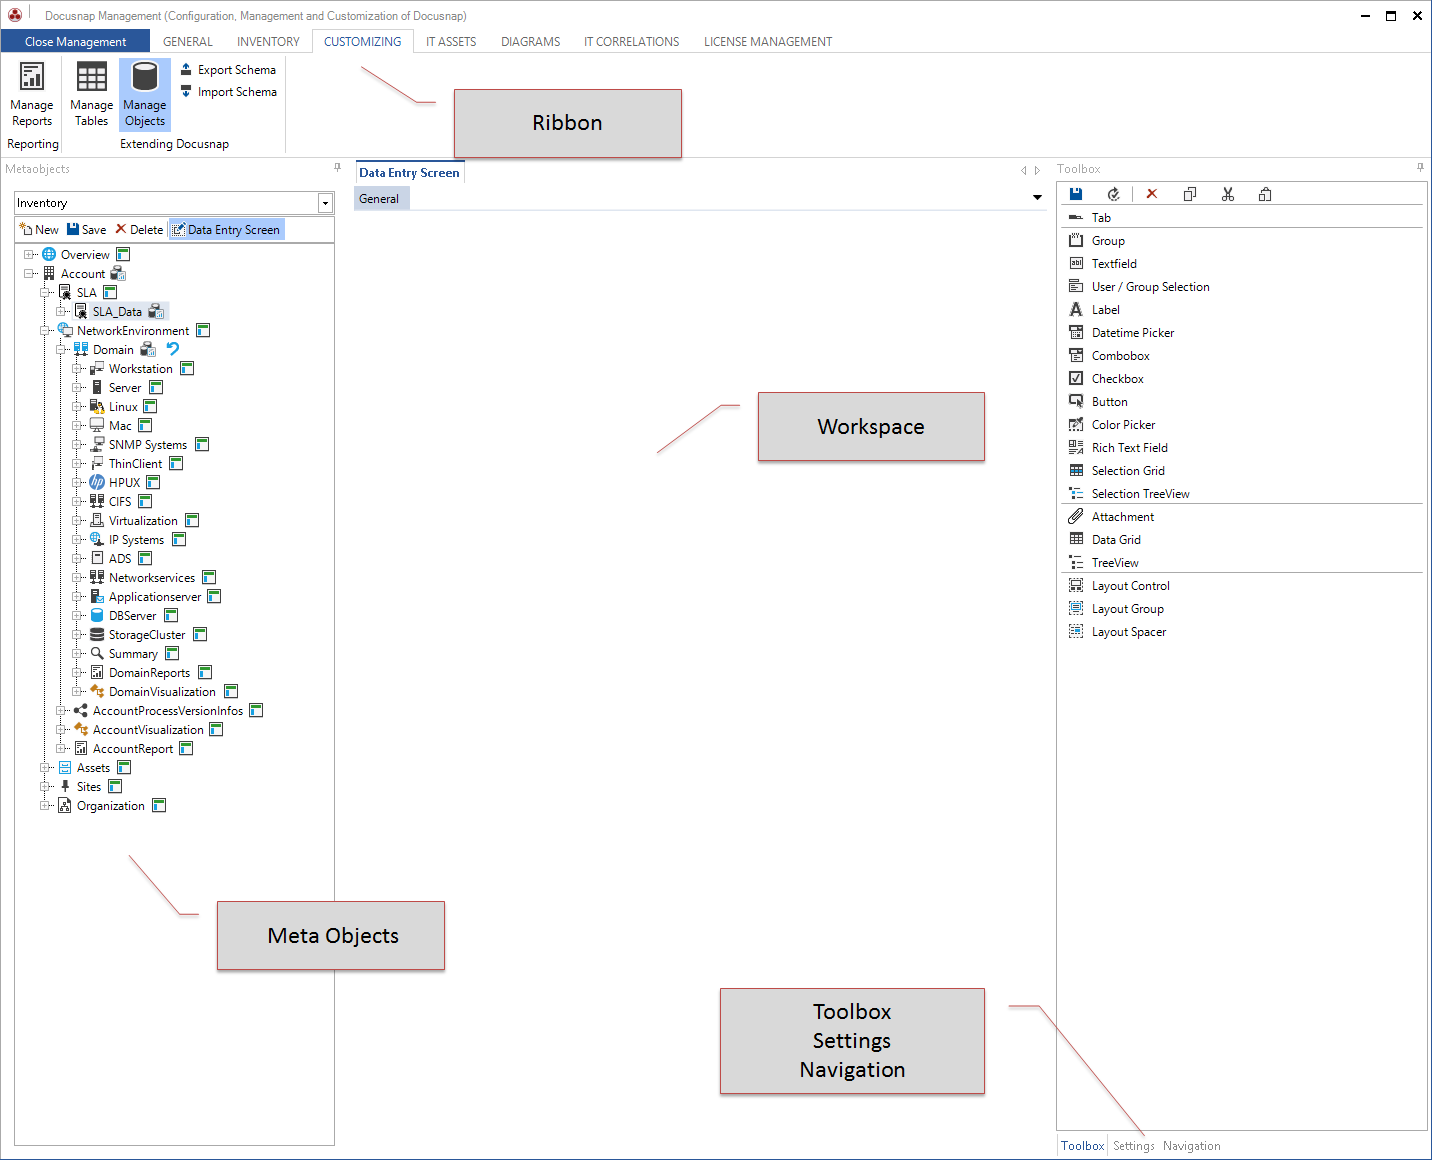Open the Inventory dropdown in Metaobjects

click(x=325, y=203)
